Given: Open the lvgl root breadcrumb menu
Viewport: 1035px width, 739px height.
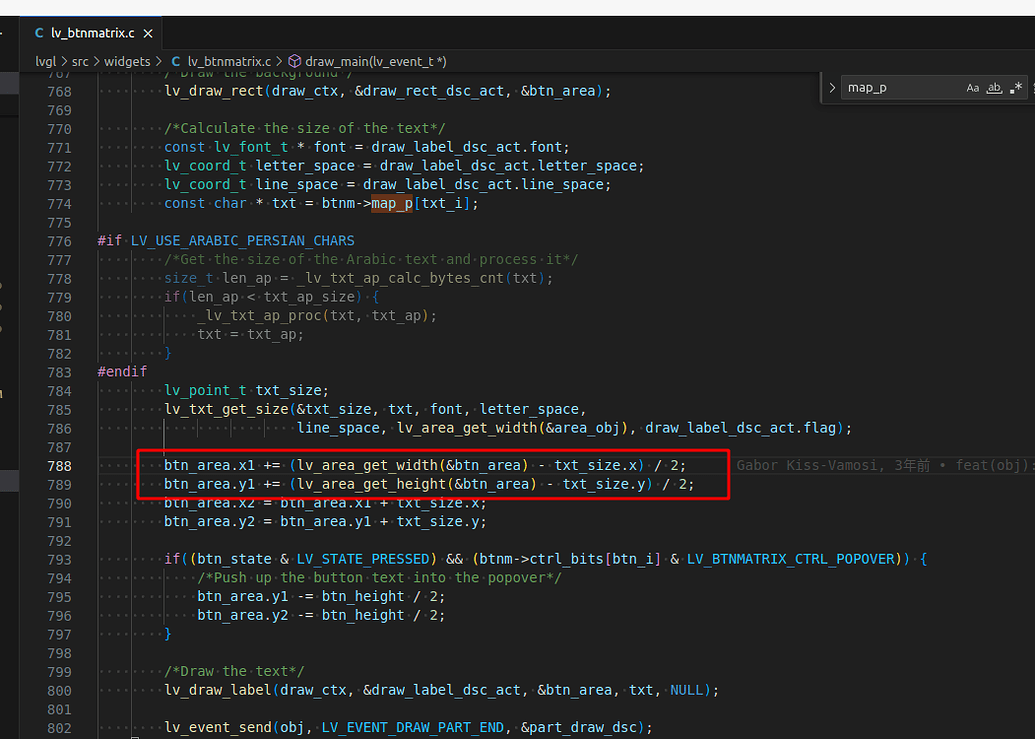Looking at the screenshot, I should click(45, 61).
